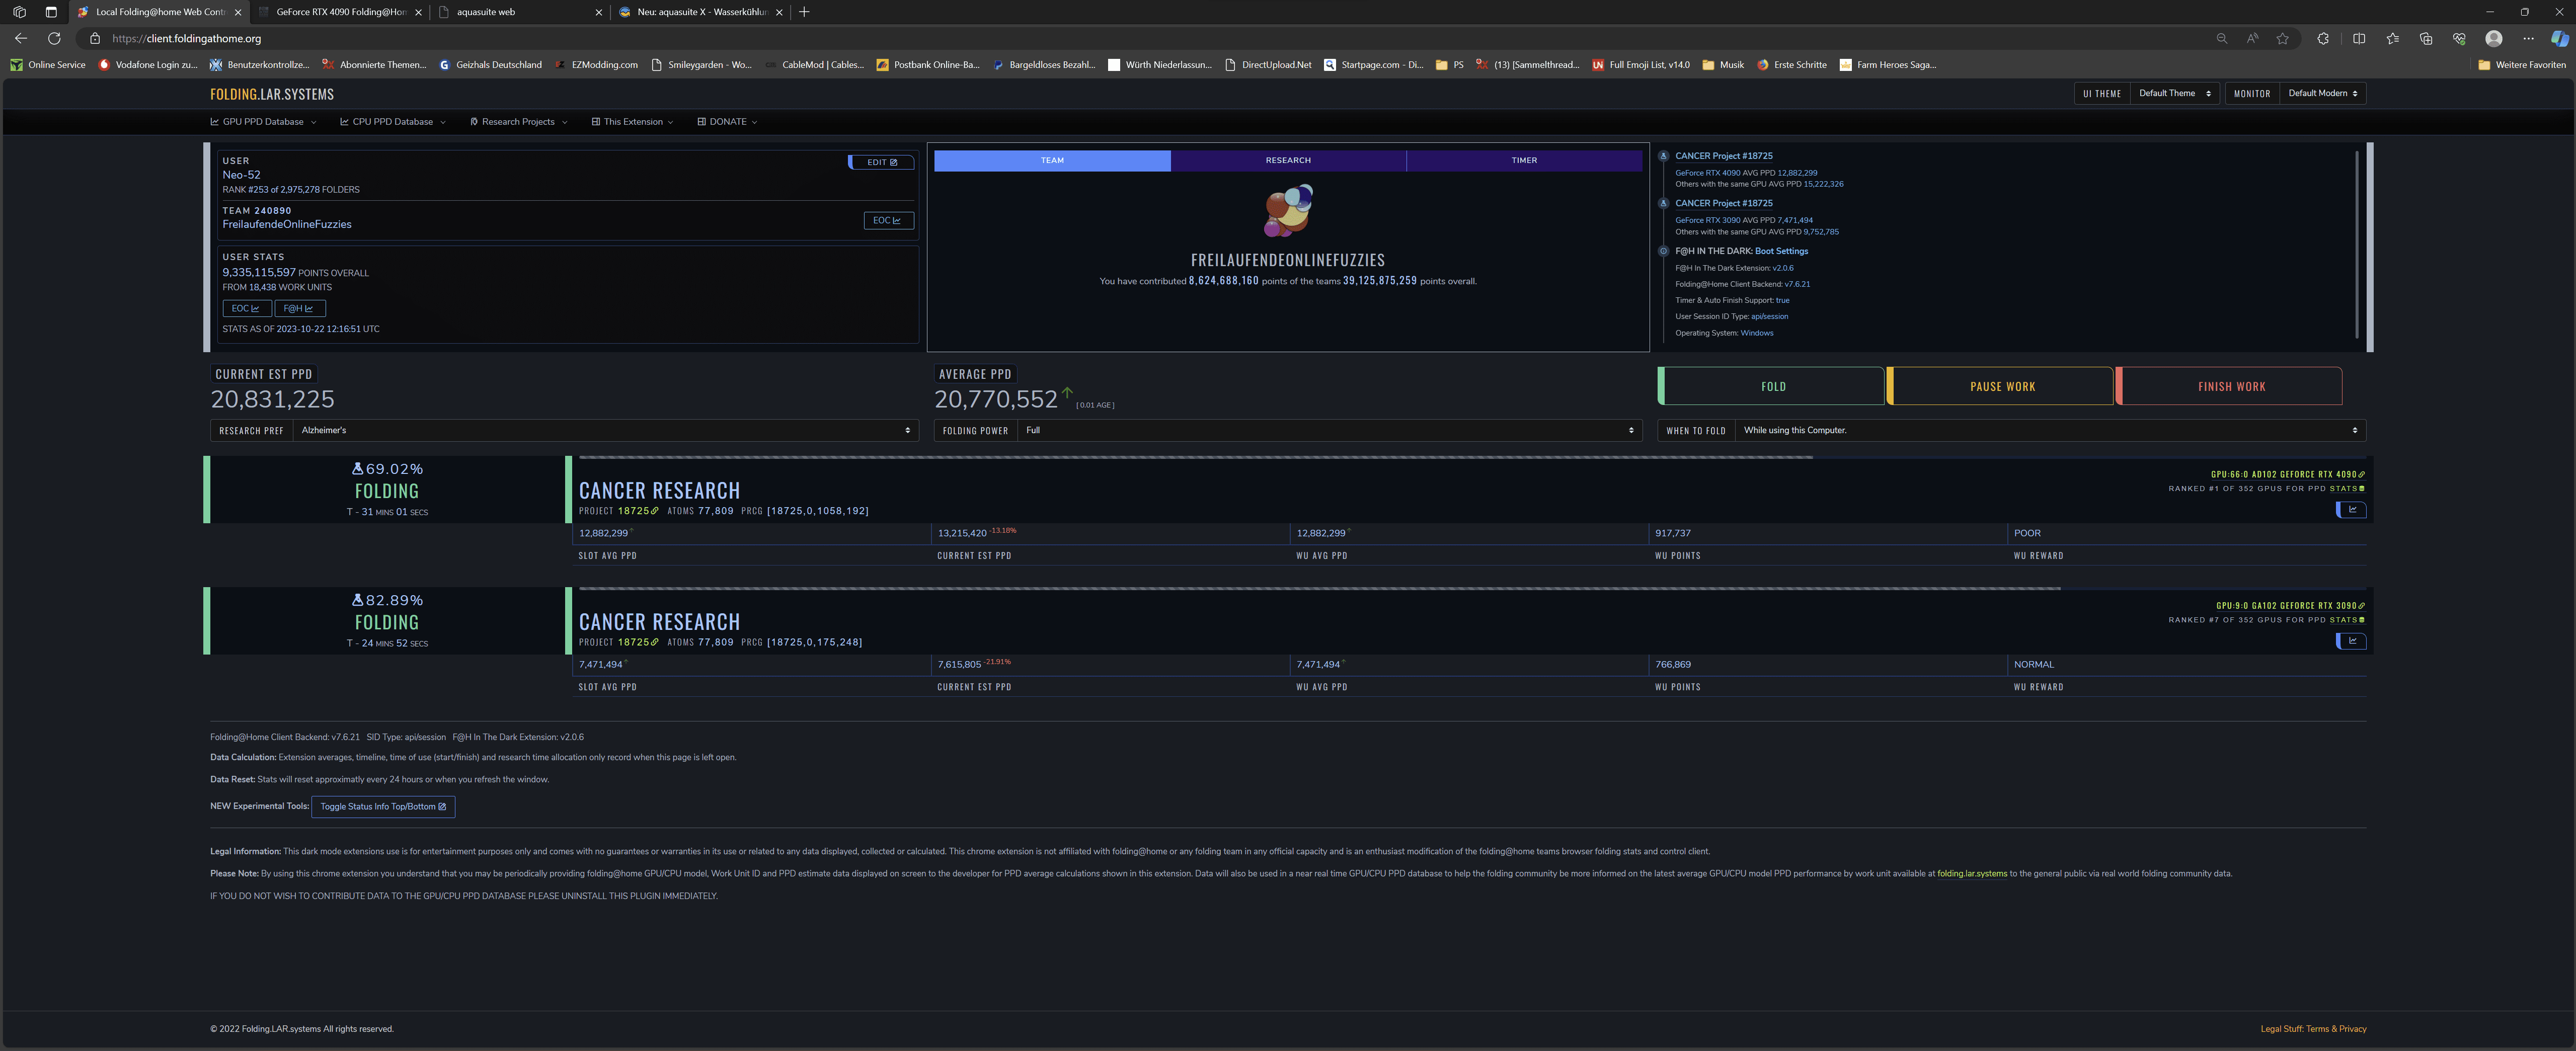Image resolution: width=2576 pixels, height=1051 pixels.
Task: Open the When To Fold dropdown
Action: coord(2050,431)
